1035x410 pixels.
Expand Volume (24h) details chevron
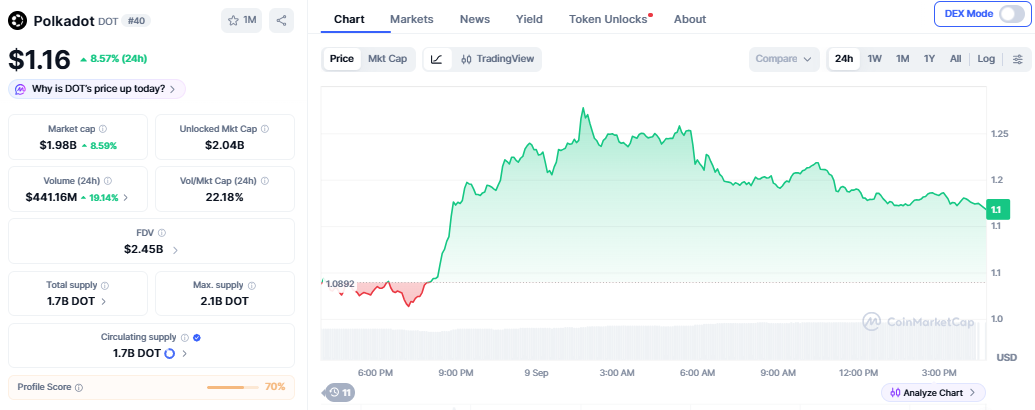(x=126, y=197)
